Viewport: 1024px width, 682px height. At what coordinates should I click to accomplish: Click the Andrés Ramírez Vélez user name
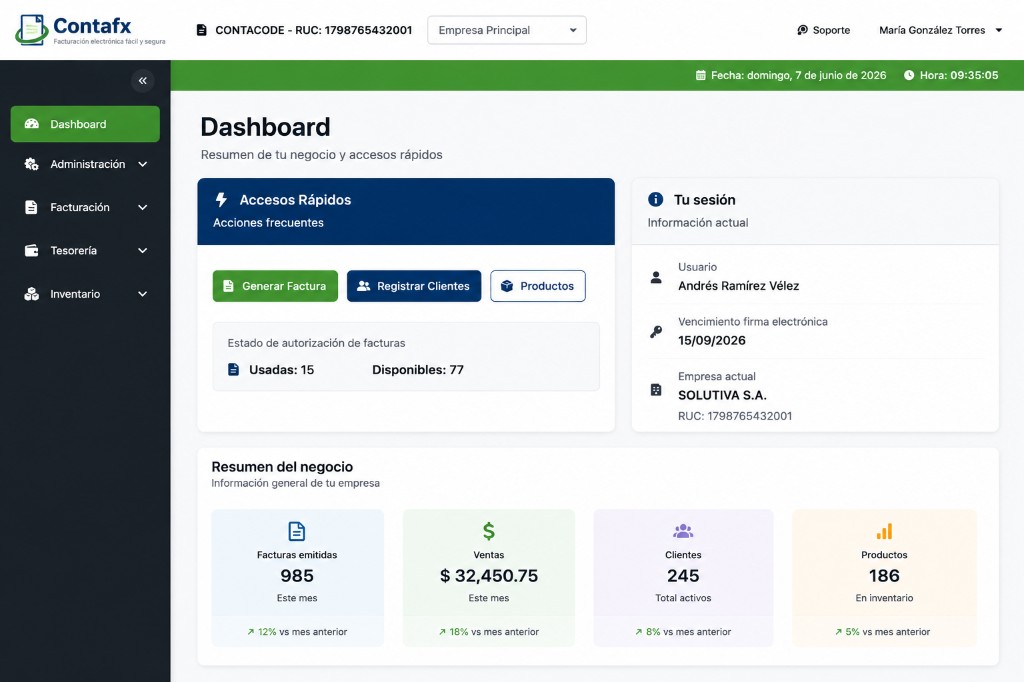click(x=739, y=285)
